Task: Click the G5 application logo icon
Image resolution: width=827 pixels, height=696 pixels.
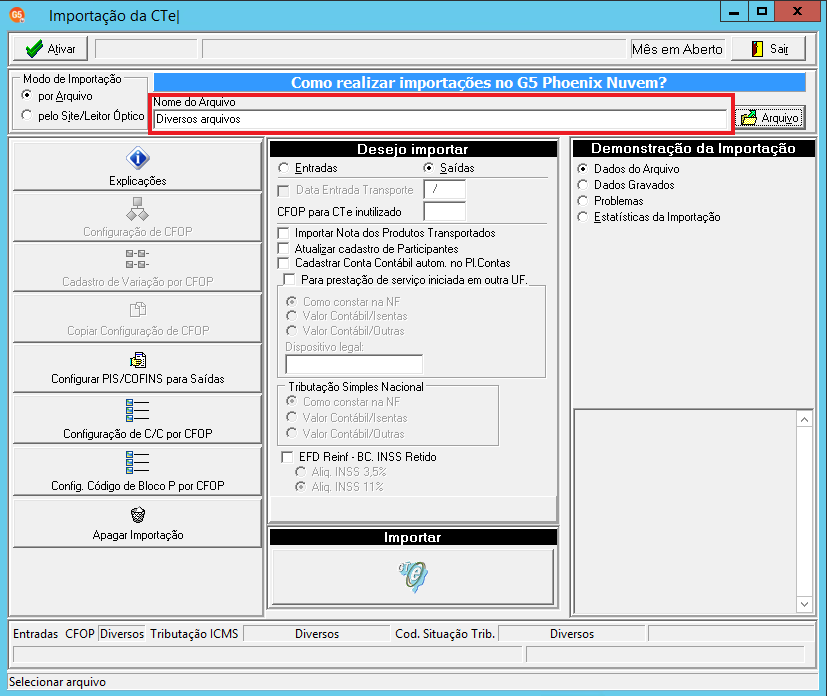Action: [x=17, y=15]
